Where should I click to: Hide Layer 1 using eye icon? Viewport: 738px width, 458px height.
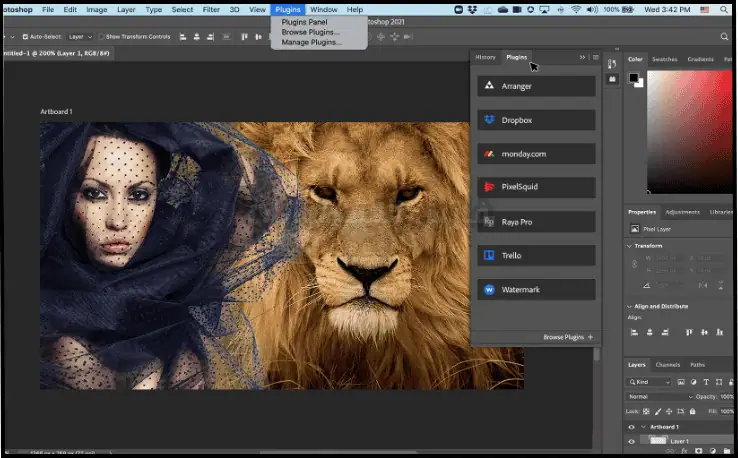tap(630, 441)
